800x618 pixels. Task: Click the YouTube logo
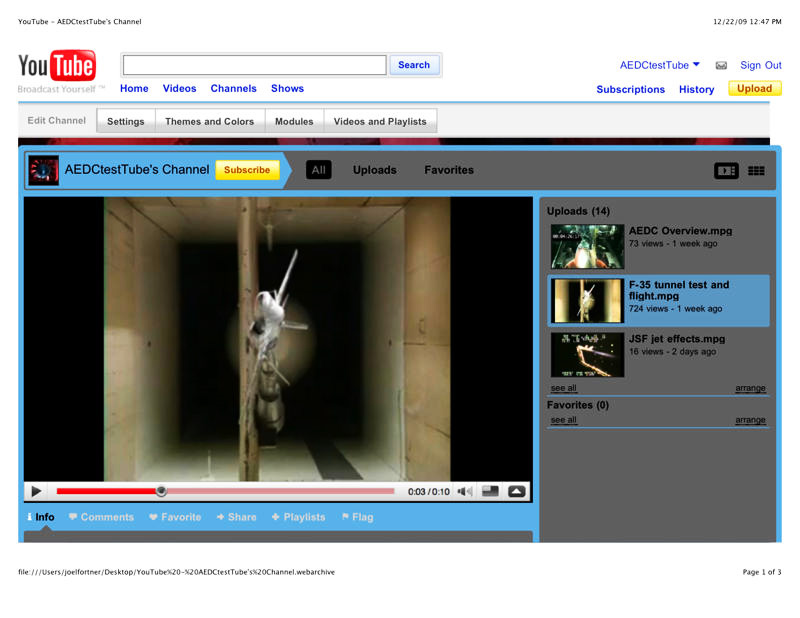[x=57, y=67]
